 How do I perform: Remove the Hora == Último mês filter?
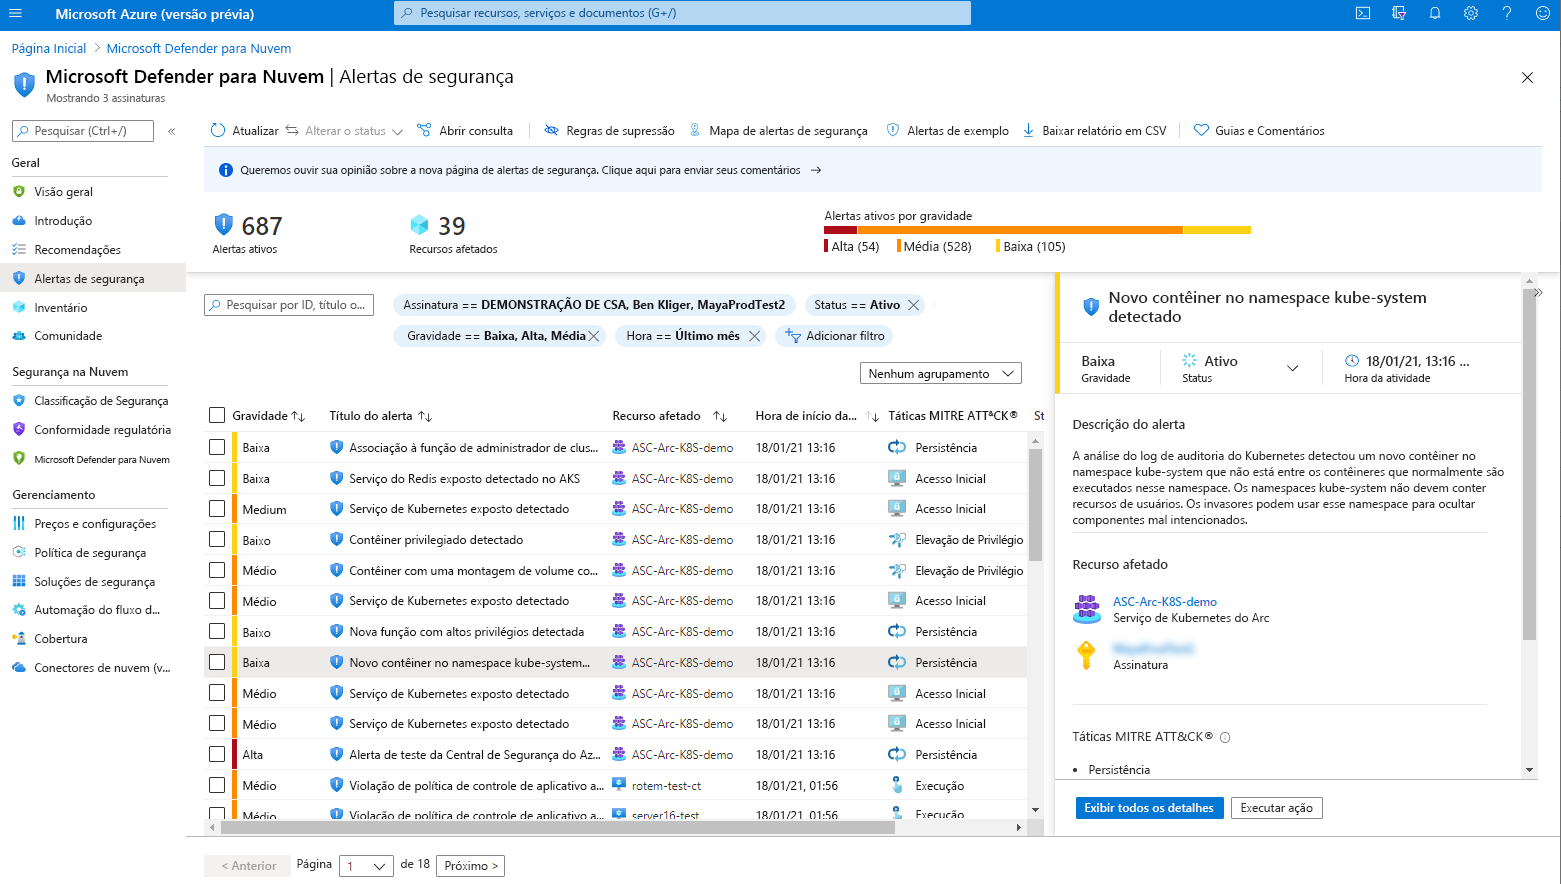[755, 336]
